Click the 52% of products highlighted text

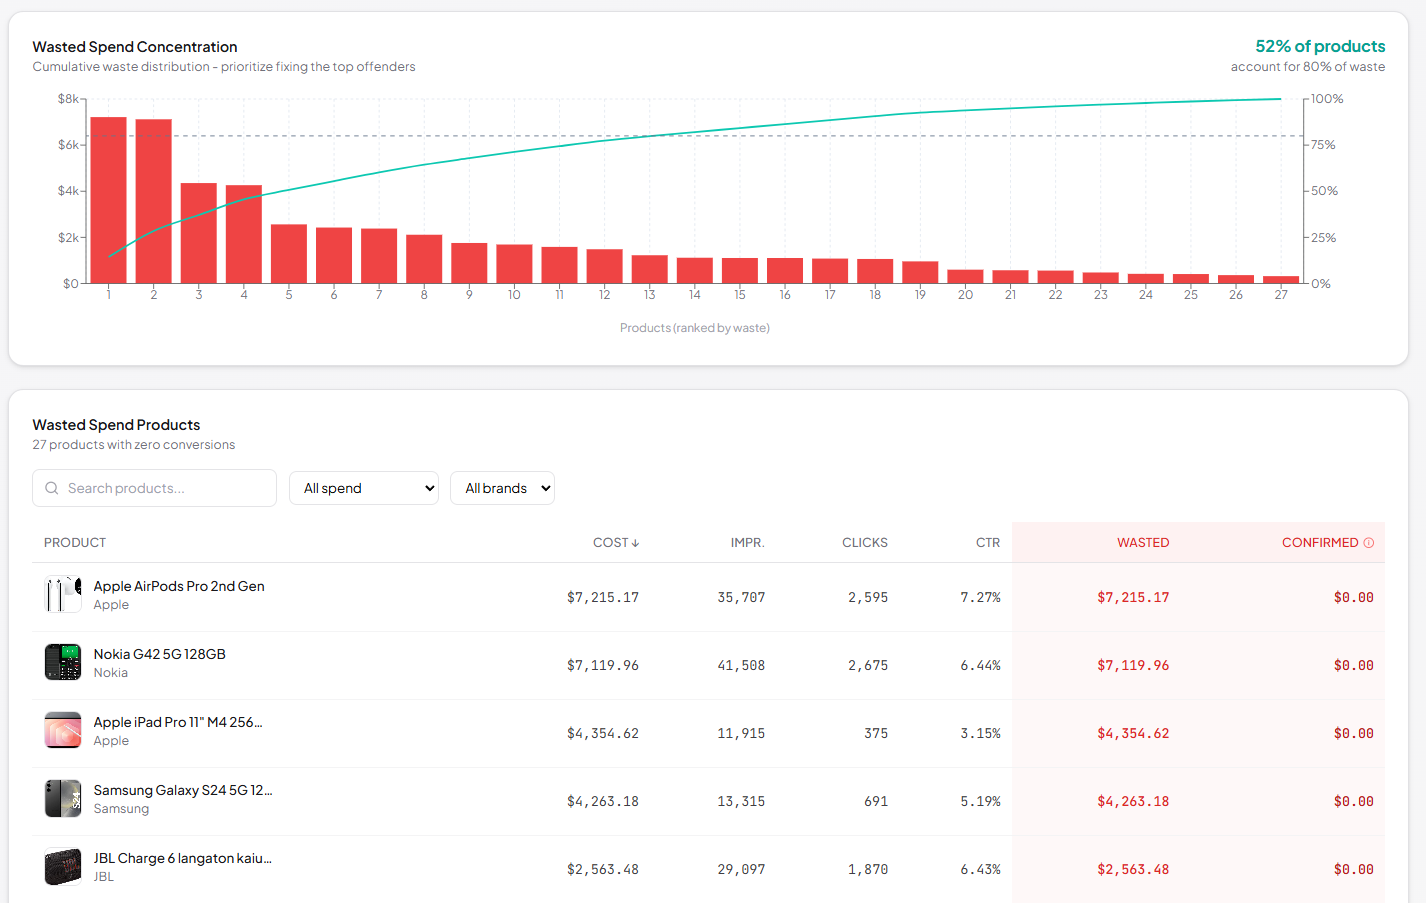point(1320,46)
